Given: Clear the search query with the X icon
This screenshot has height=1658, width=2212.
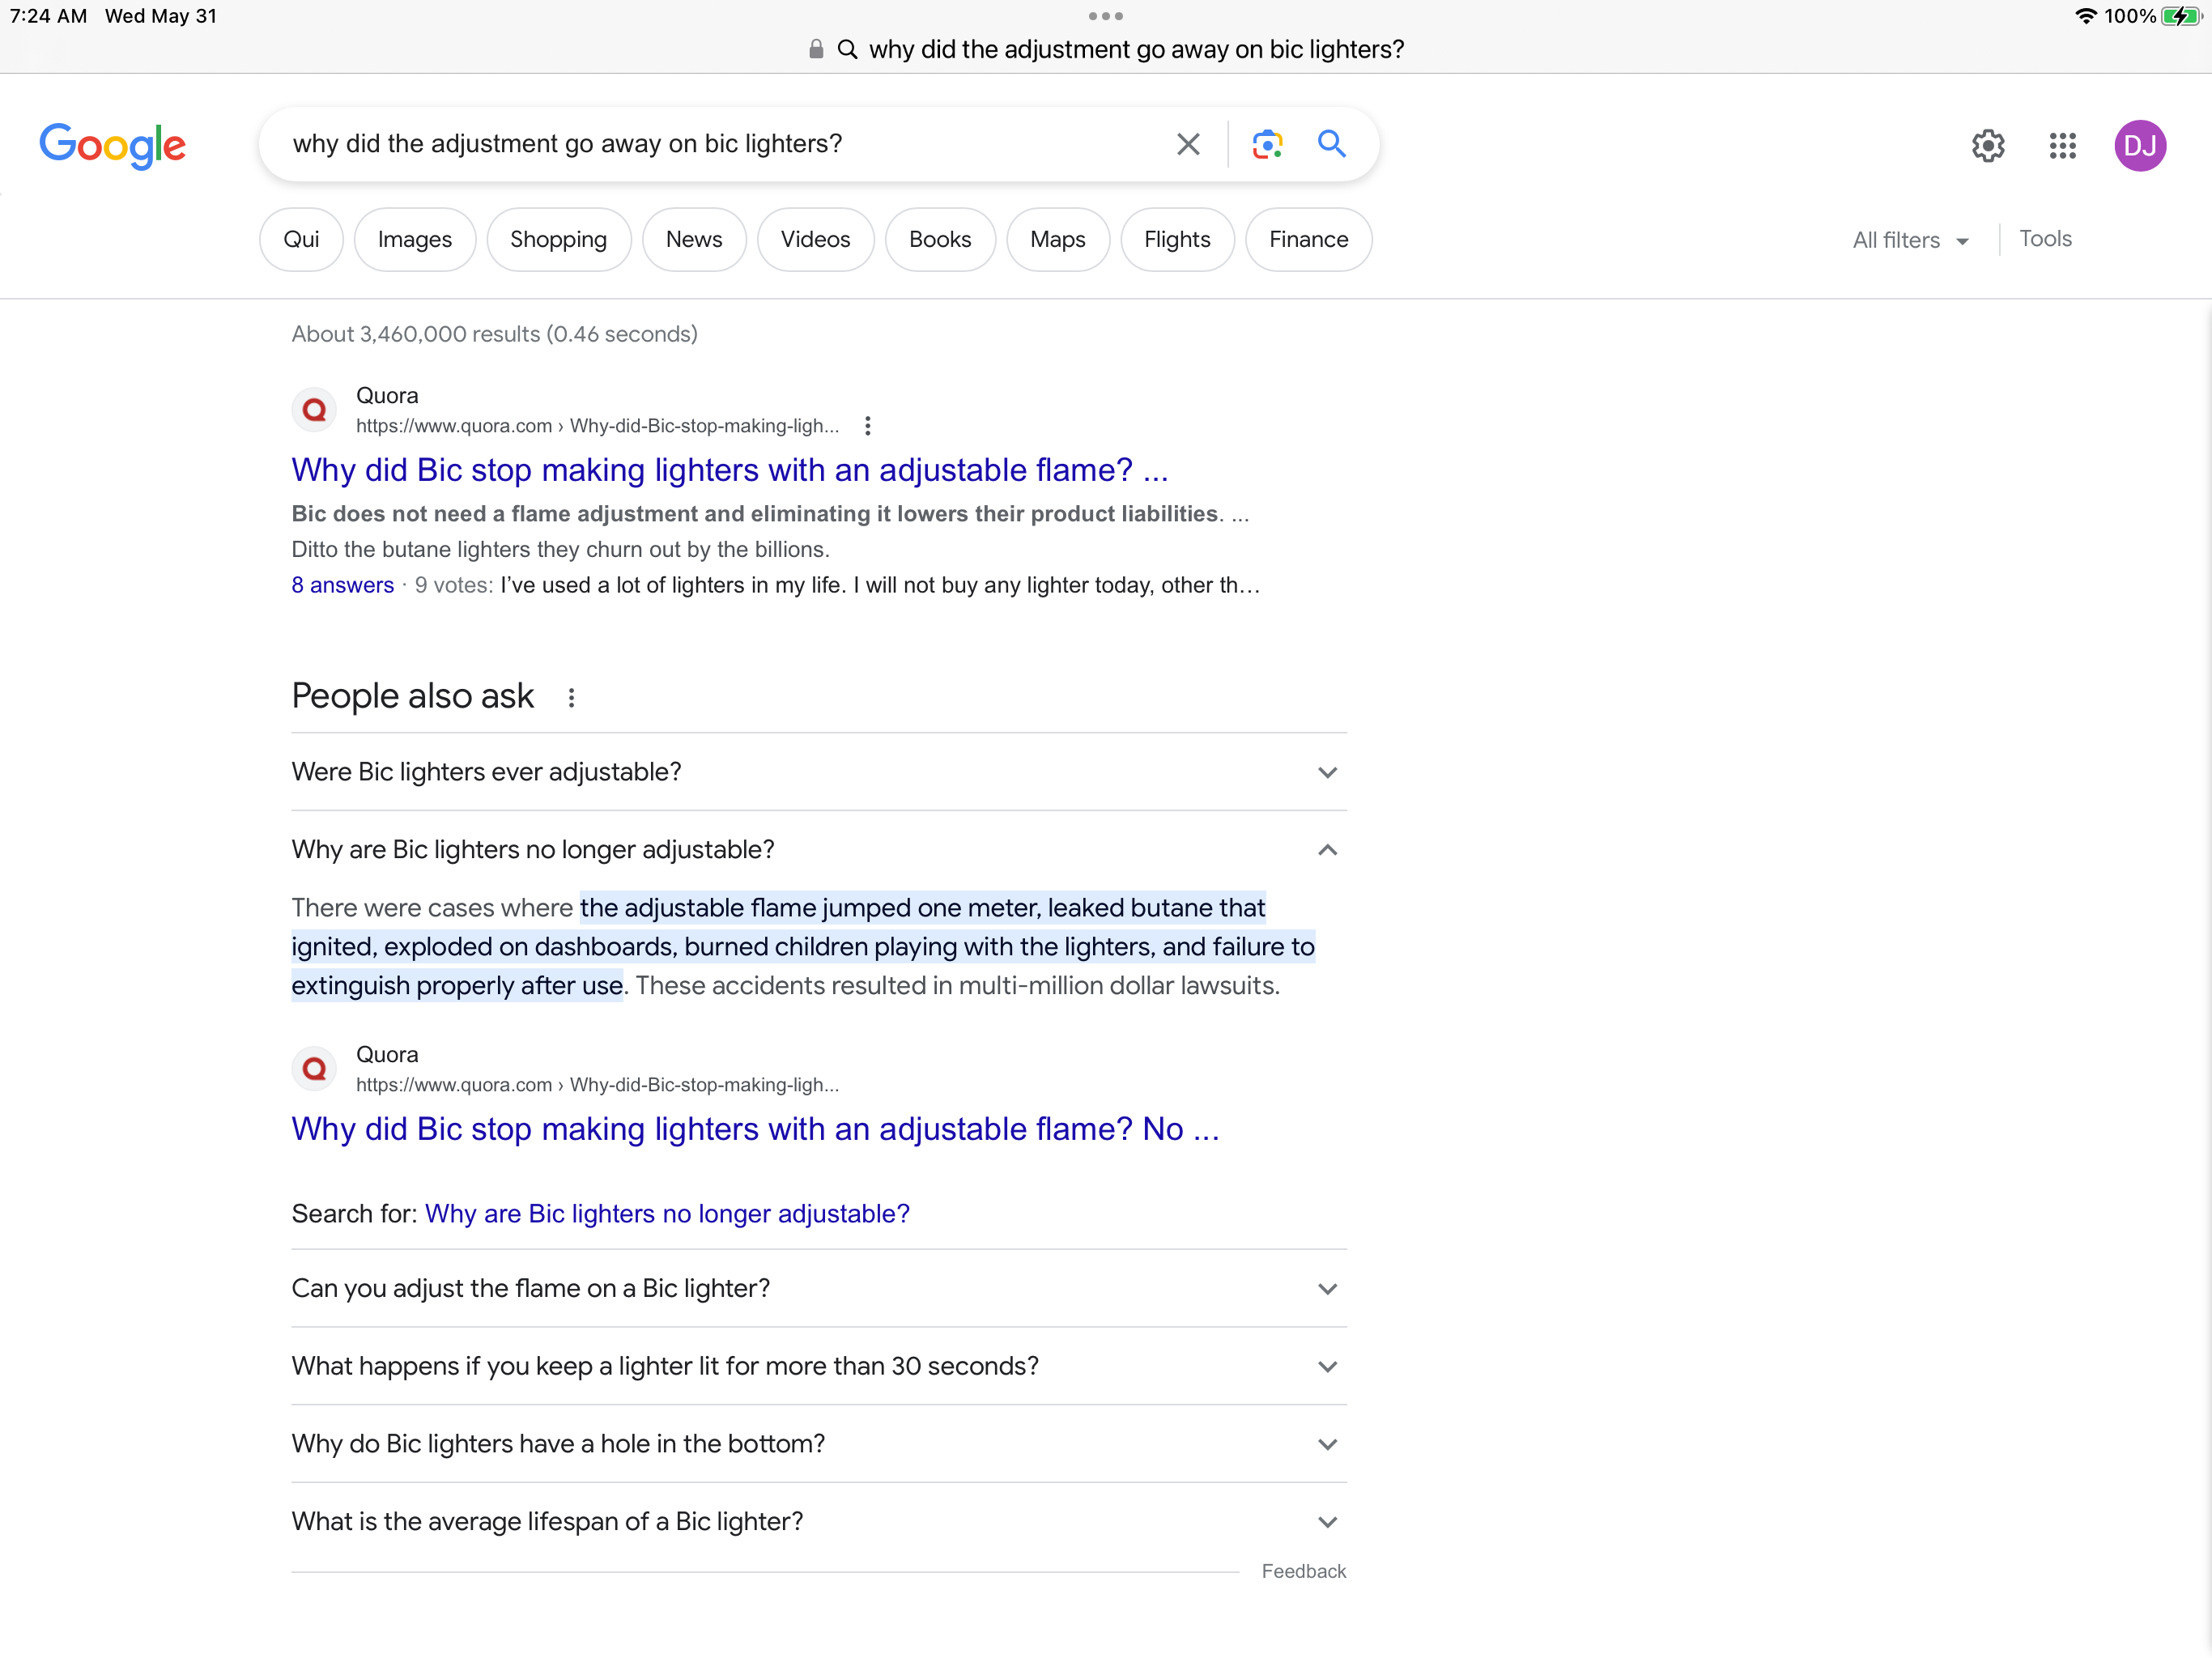Looking at the screenshot, I should (1188, 144).
